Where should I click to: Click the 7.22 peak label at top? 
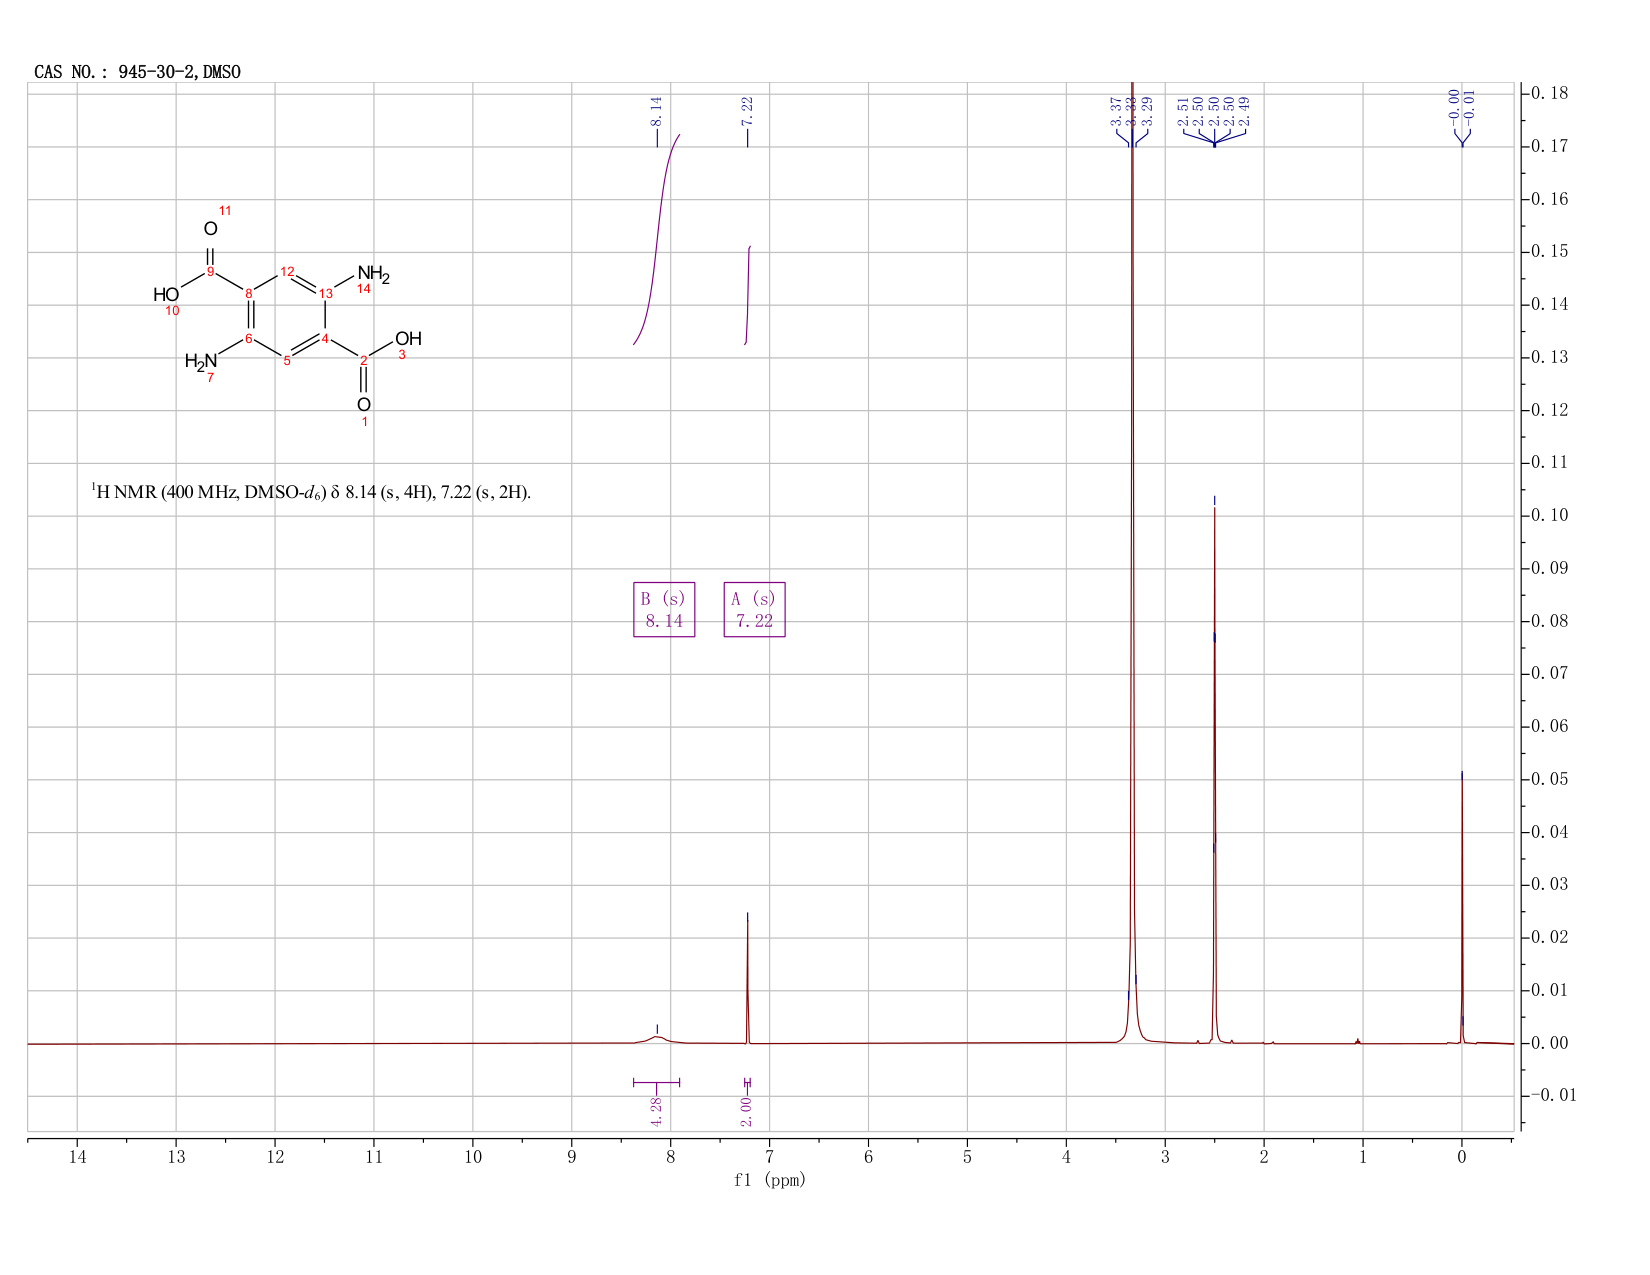pyautogui.click(x=747, y=111)
